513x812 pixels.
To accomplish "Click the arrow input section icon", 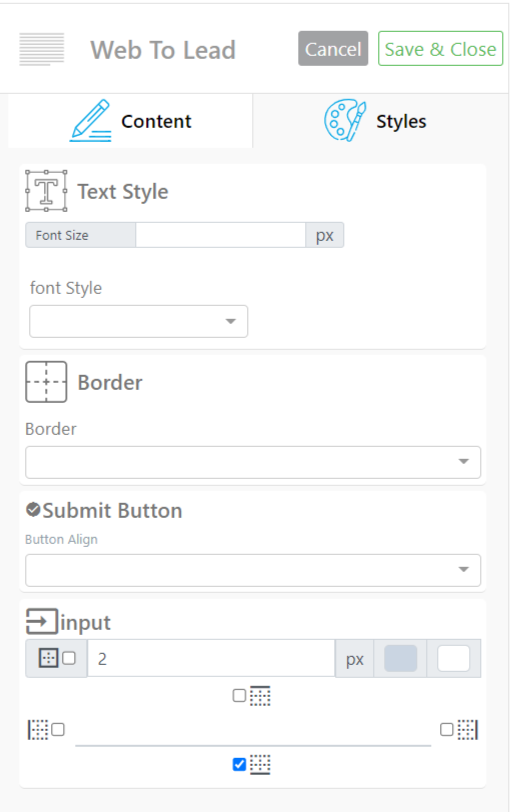I will (42, 621).
